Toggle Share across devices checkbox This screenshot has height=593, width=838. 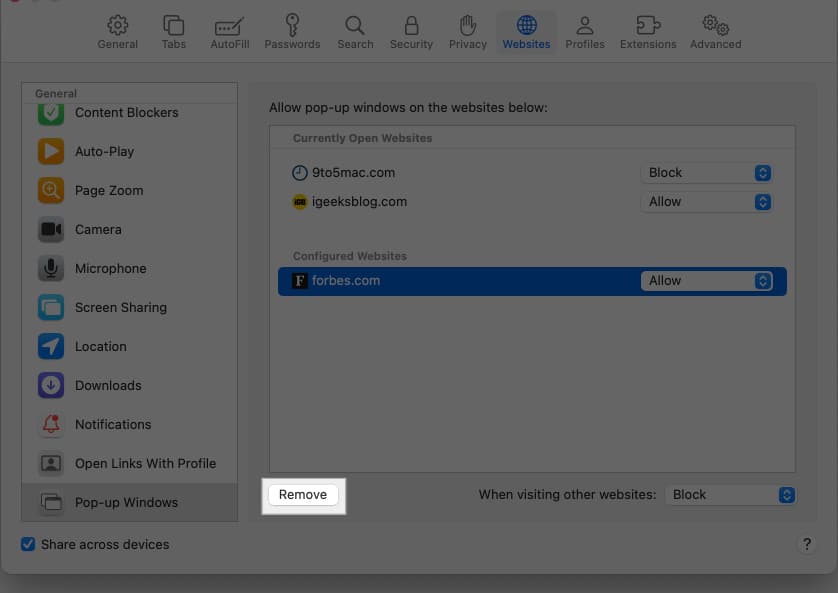[x=28, y=544]
